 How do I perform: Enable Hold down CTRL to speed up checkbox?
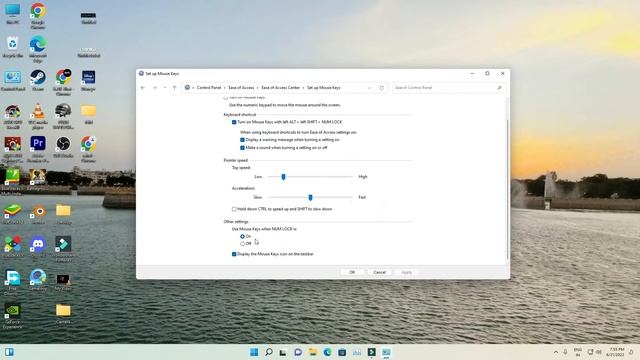tap(234, 209)
